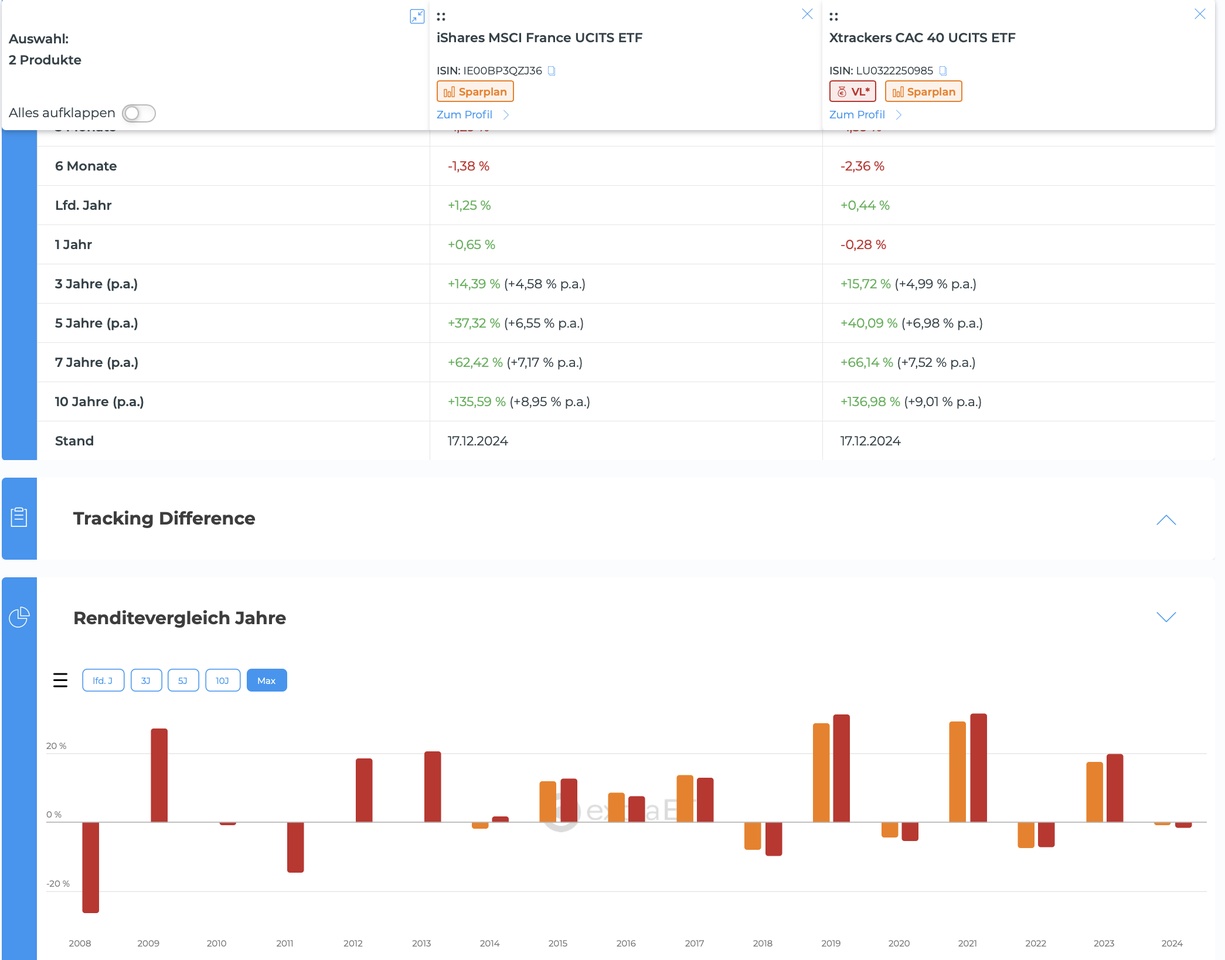The width and height of the screenshot is (1225, 960).
Task: Click the +0,65 % one-year value
Action: (472, 244)
